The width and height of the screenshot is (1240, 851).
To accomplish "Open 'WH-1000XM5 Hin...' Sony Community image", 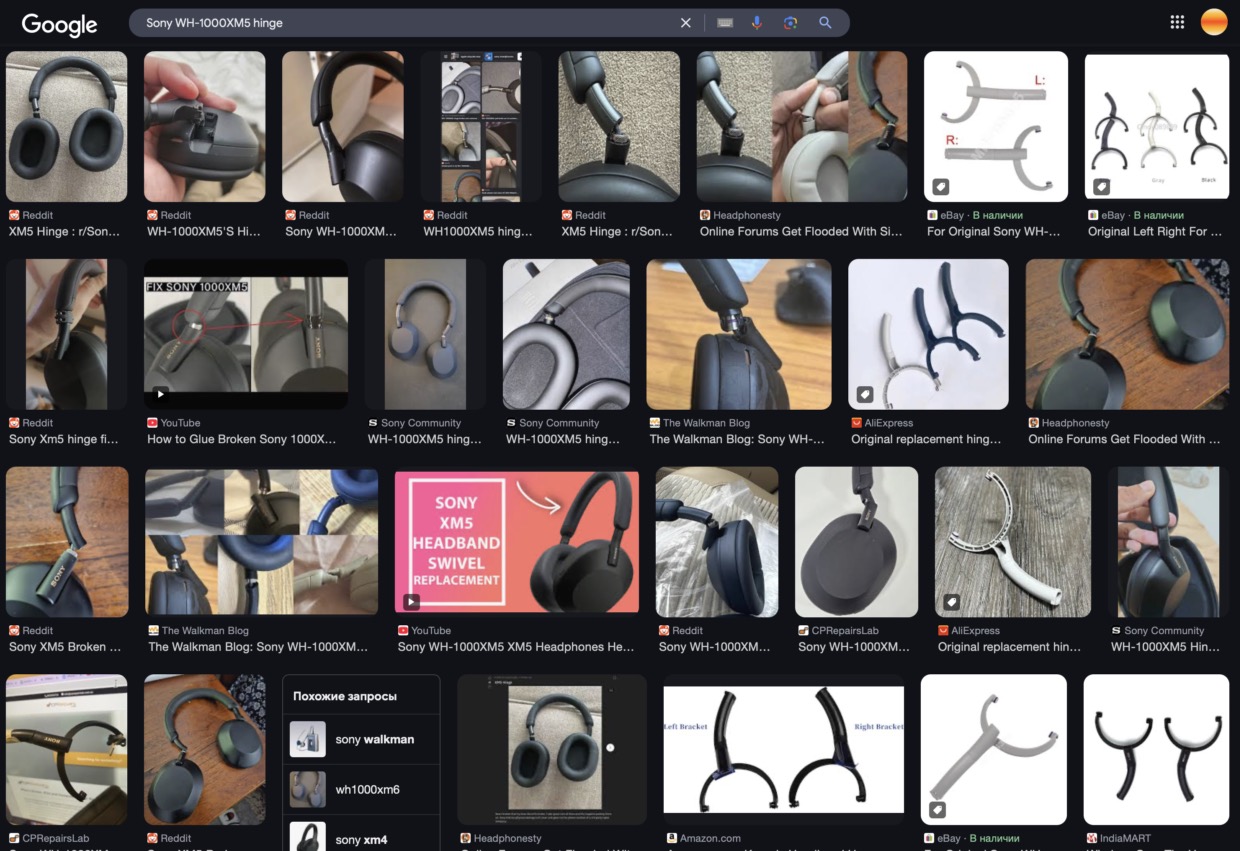I will point(1168,541).
